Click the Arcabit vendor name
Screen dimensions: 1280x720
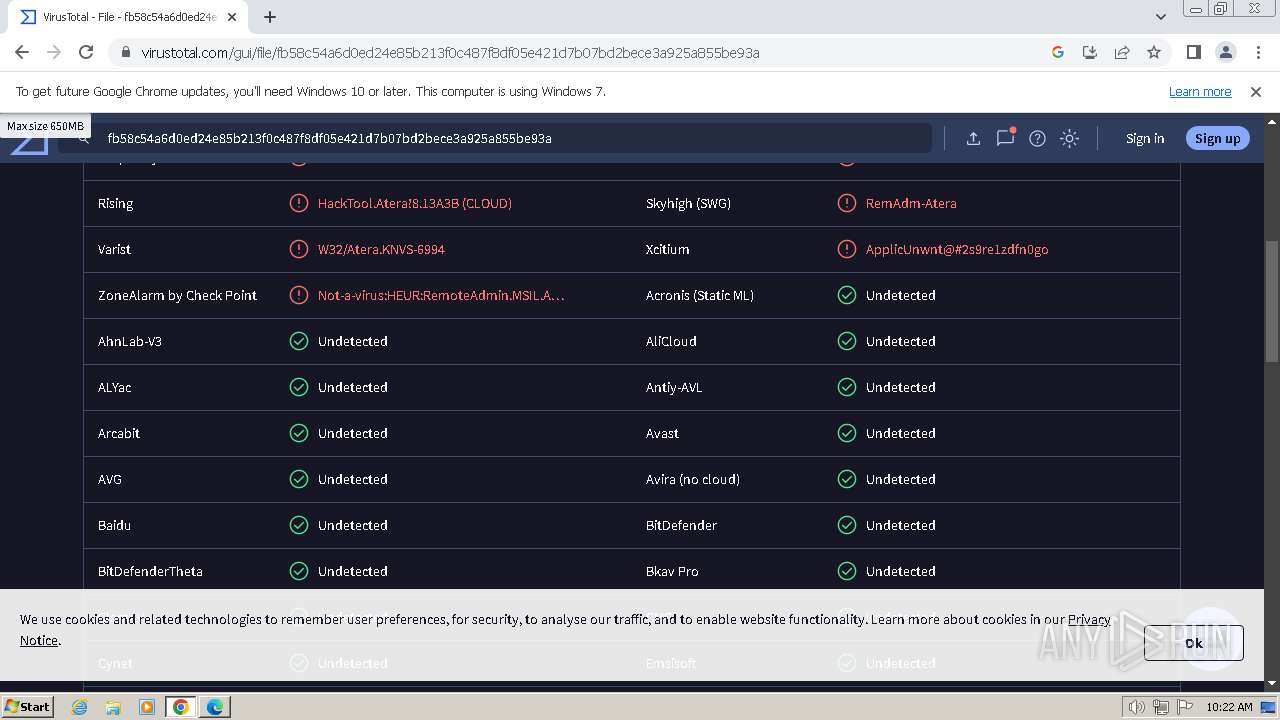(119, 433)
